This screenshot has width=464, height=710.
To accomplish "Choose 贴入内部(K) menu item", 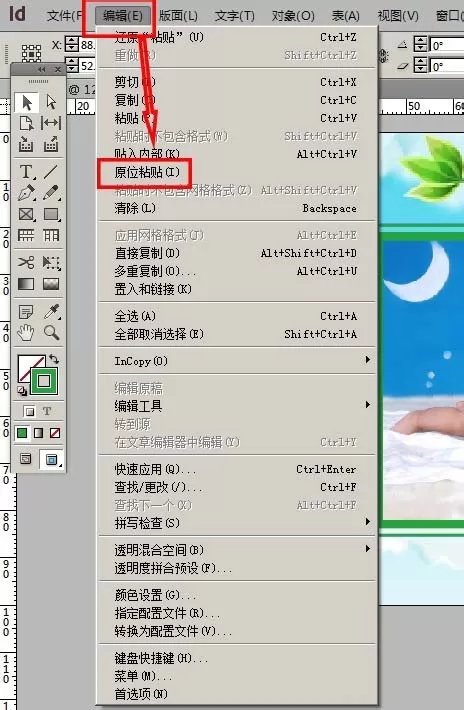I will (x=237, y=154).
